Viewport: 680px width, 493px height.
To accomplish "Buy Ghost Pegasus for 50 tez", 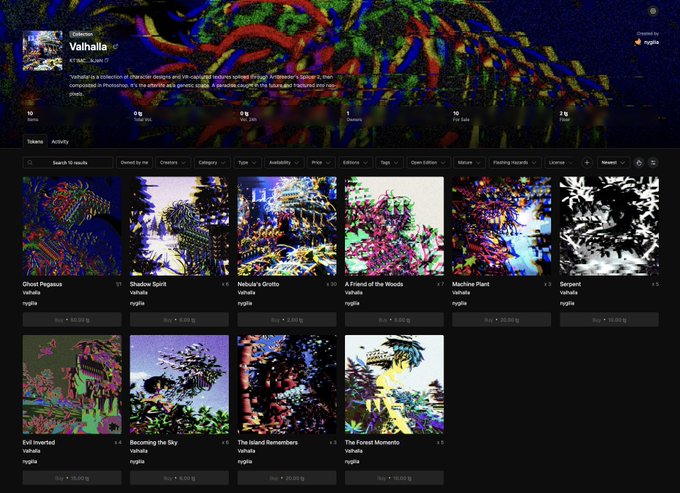I will pos(72,320).
